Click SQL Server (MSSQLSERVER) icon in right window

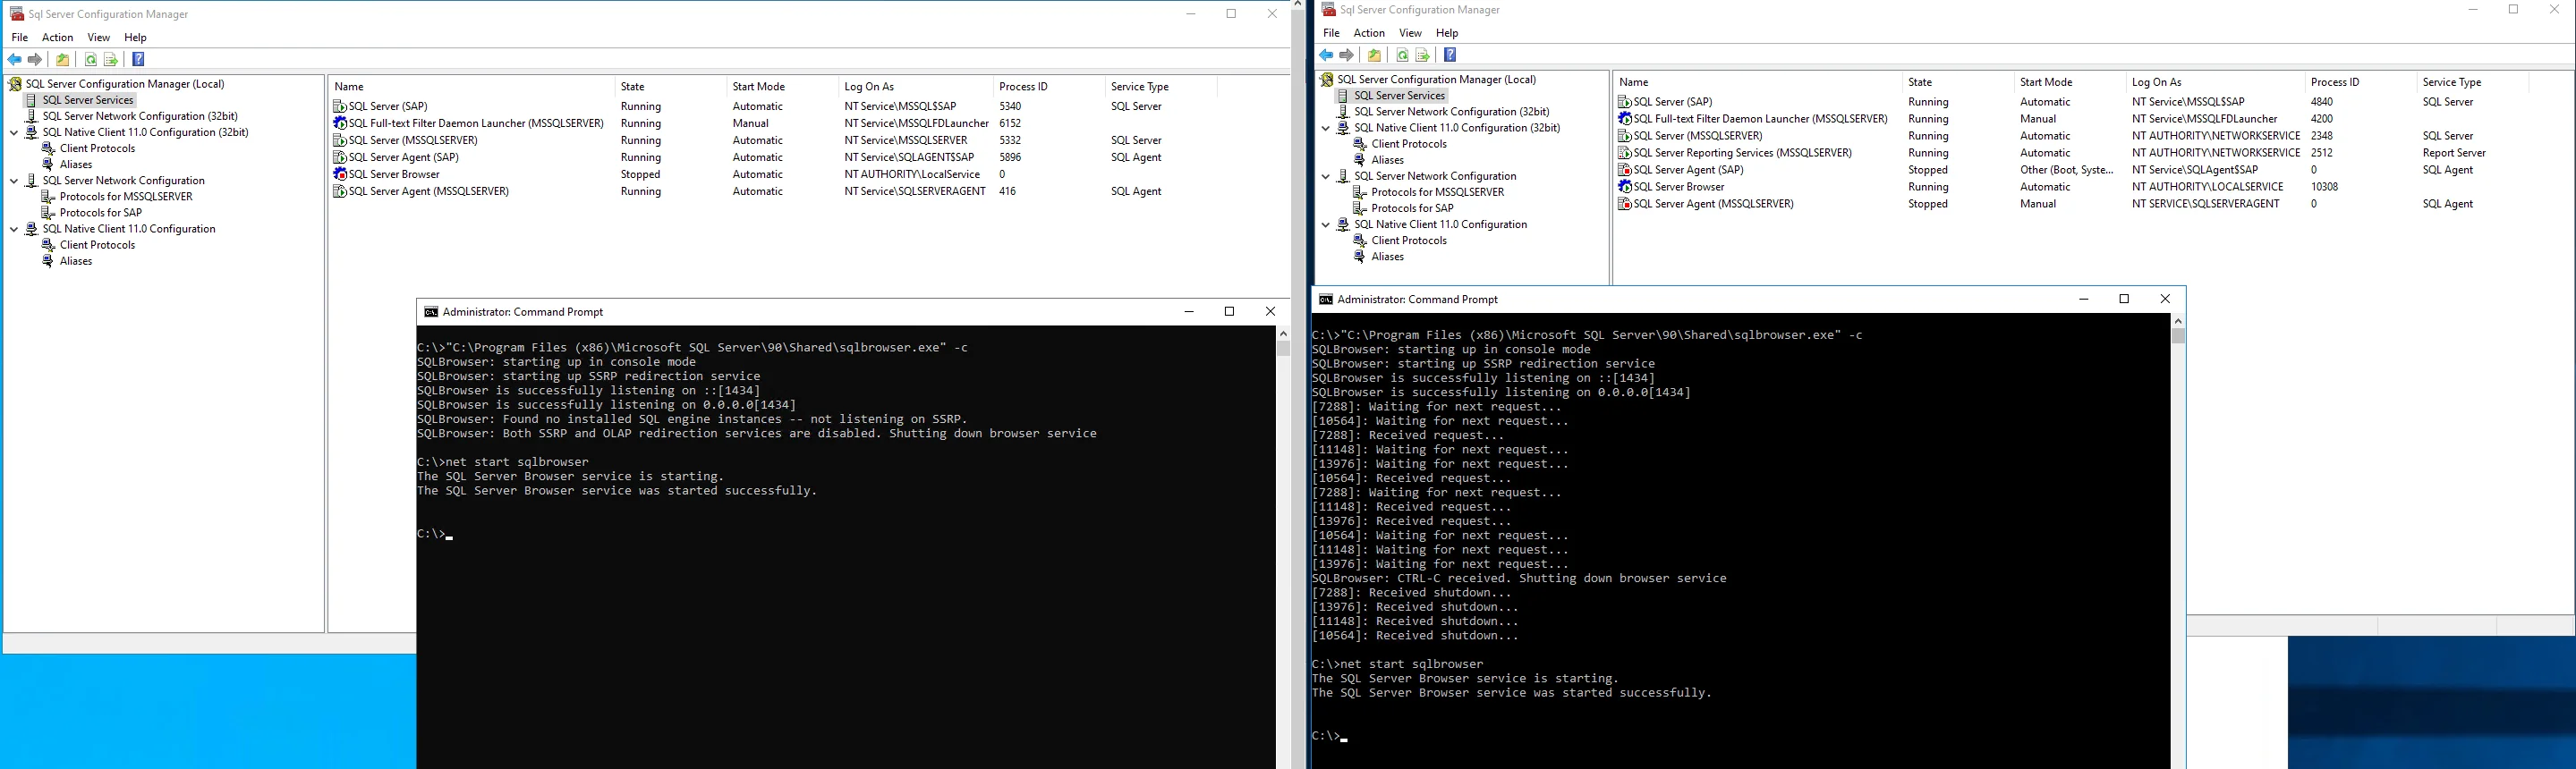tap(1625, 136)
